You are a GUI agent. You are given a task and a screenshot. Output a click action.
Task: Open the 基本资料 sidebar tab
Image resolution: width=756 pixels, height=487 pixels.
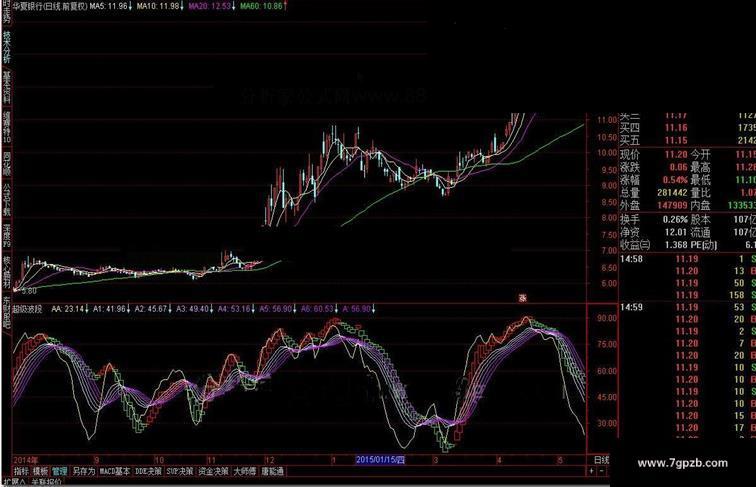[x=6, y=88]
